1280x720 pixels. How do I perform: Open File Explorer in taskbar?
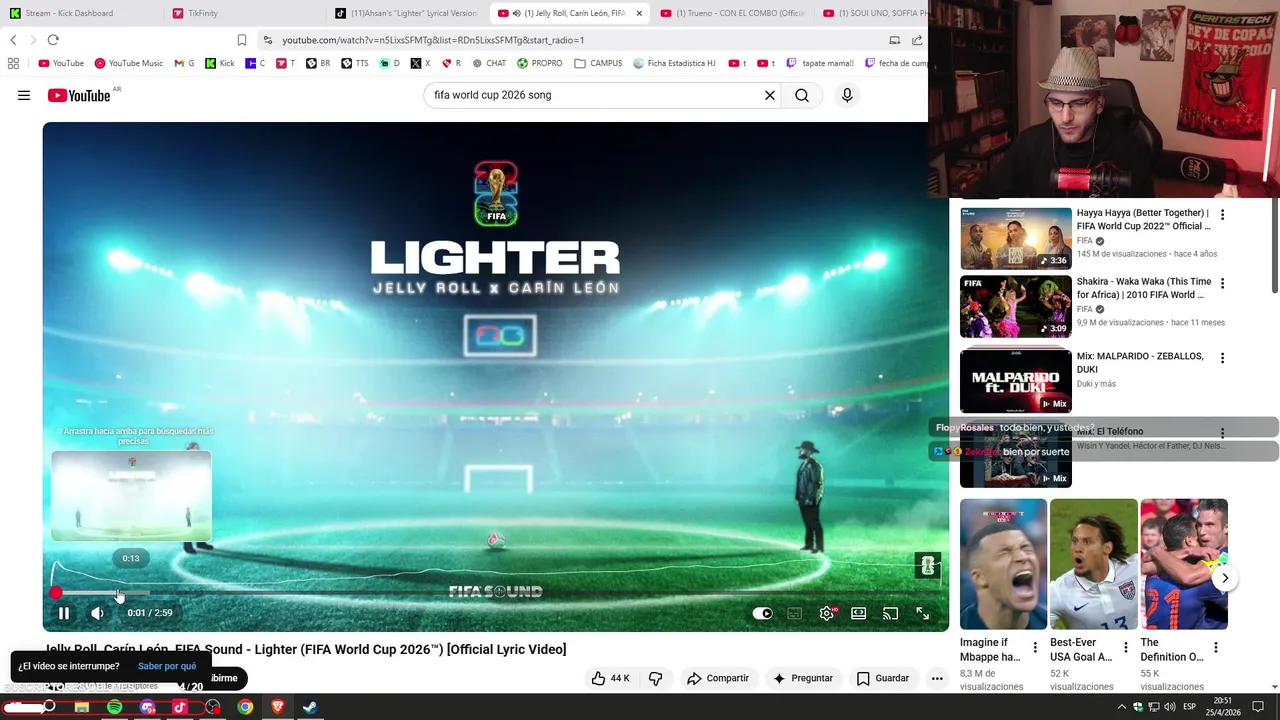pyautogui.click(x=82, y=707)
